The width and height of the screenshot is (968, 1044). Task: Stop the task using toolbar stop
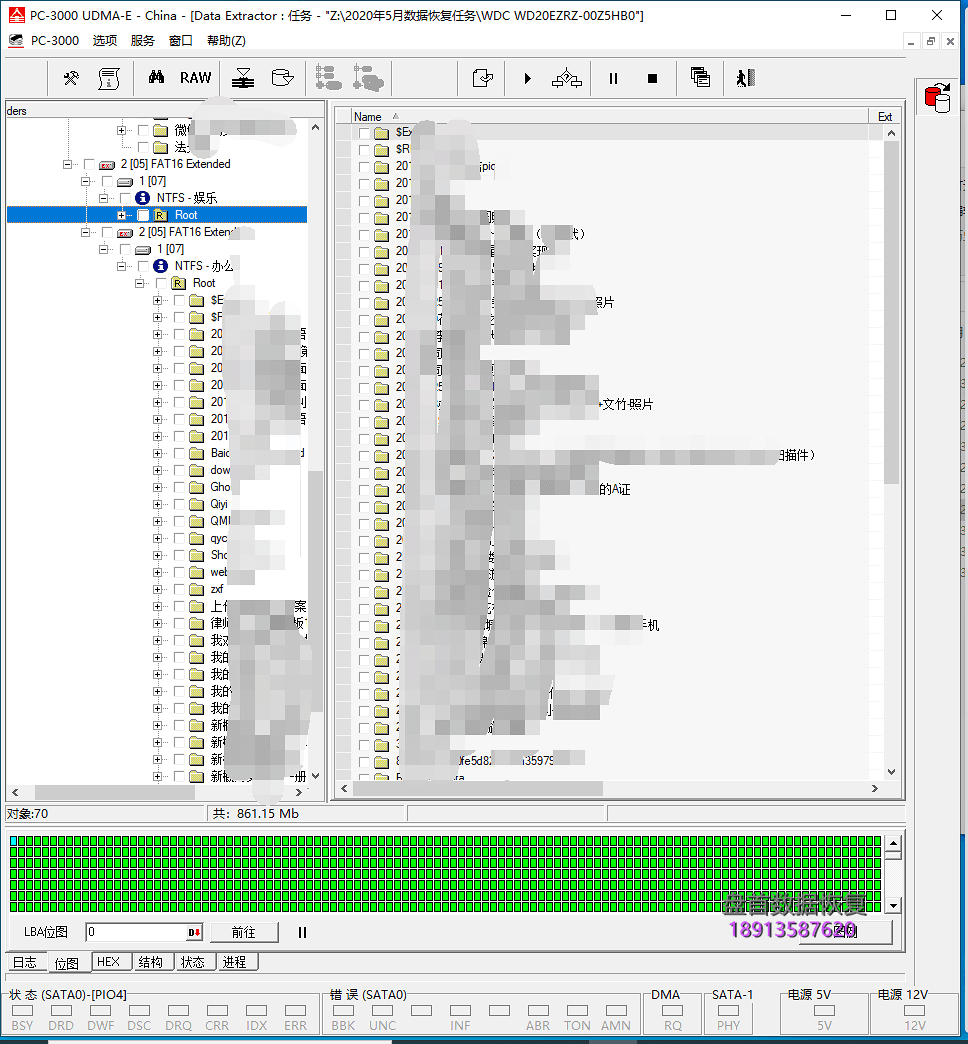[x=652, y=79]
